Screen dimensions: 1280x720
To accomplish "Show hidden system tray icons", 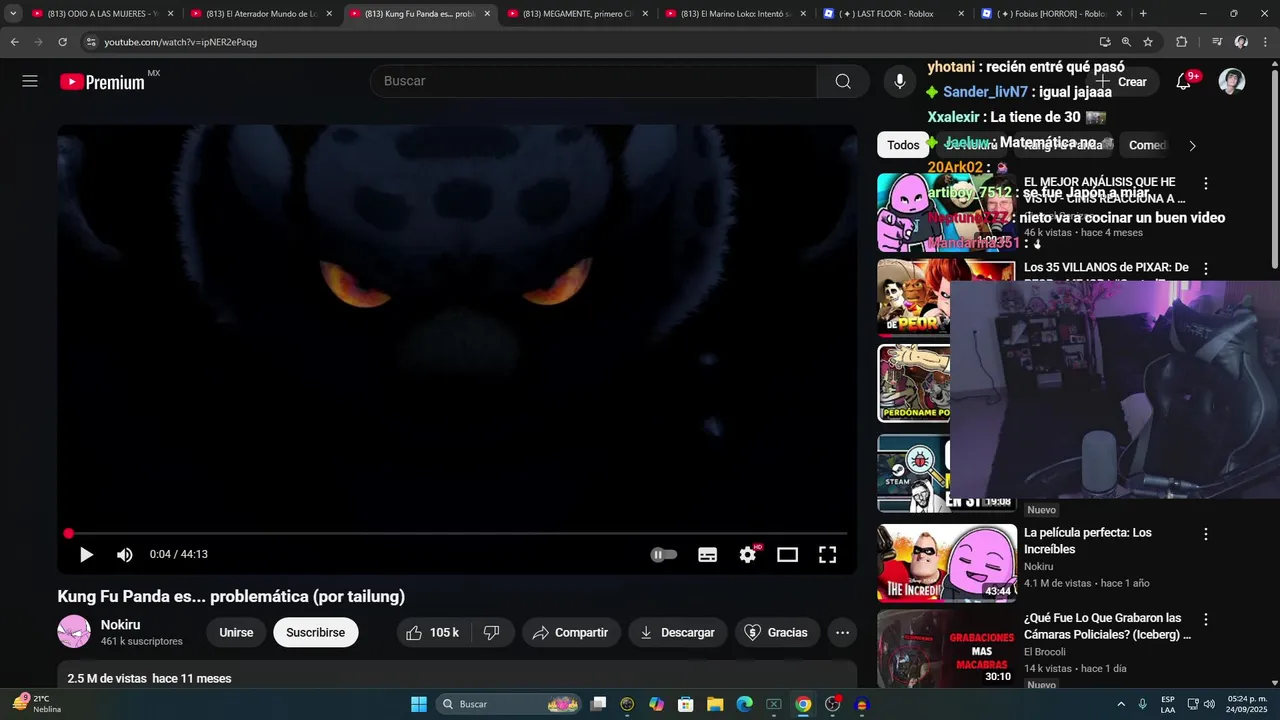I will [1120, 704].
